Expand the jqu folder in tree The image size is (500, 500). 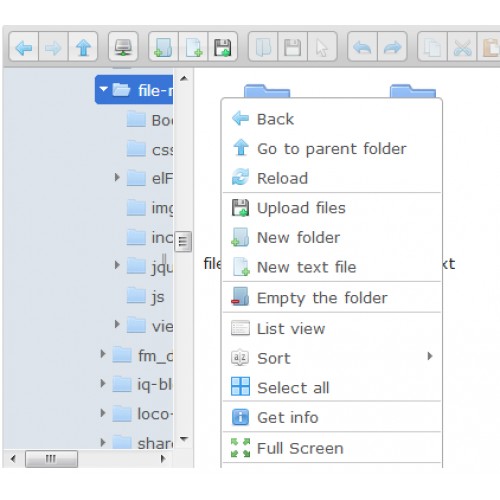[117, 265]
